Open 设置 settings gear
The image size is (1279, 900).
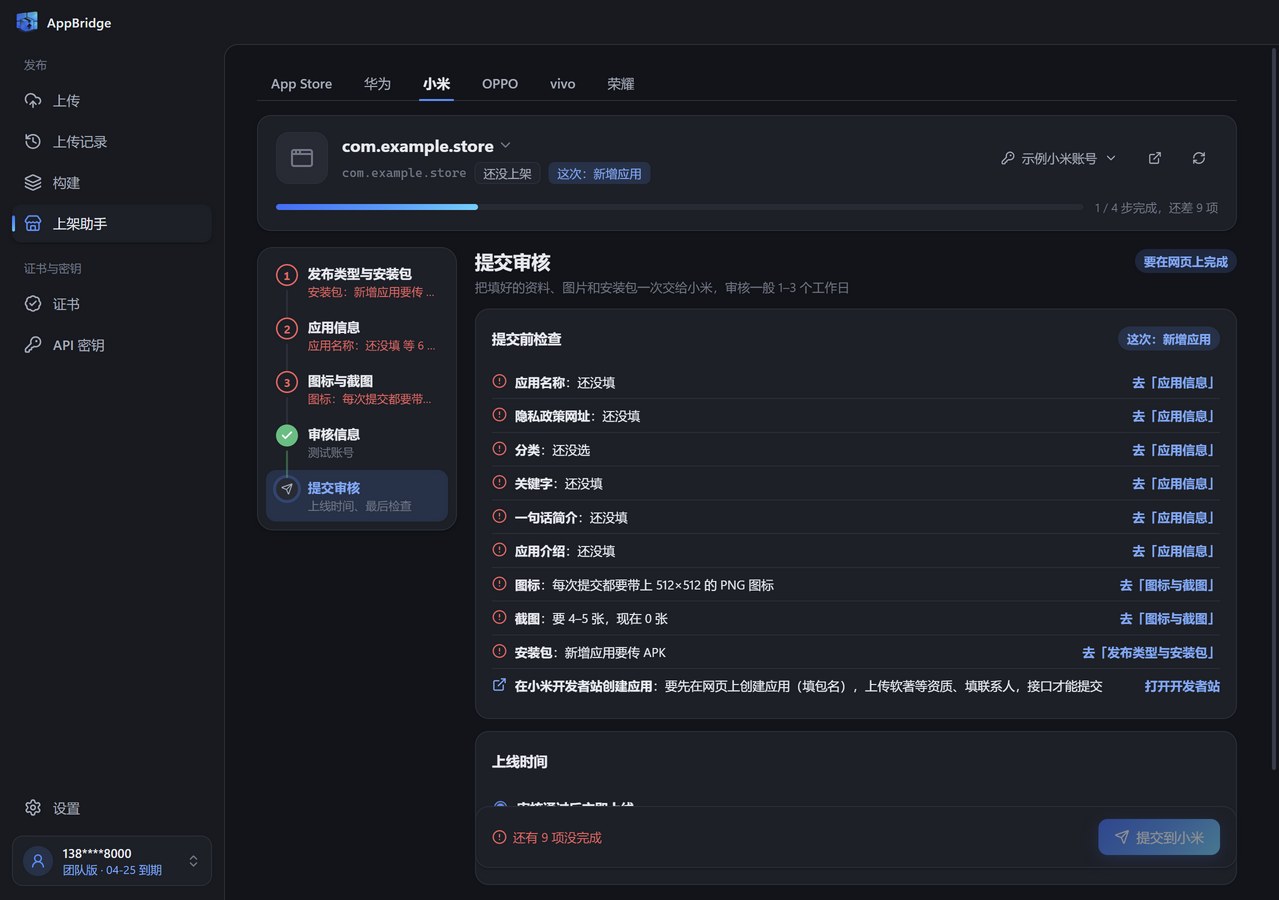33,808
